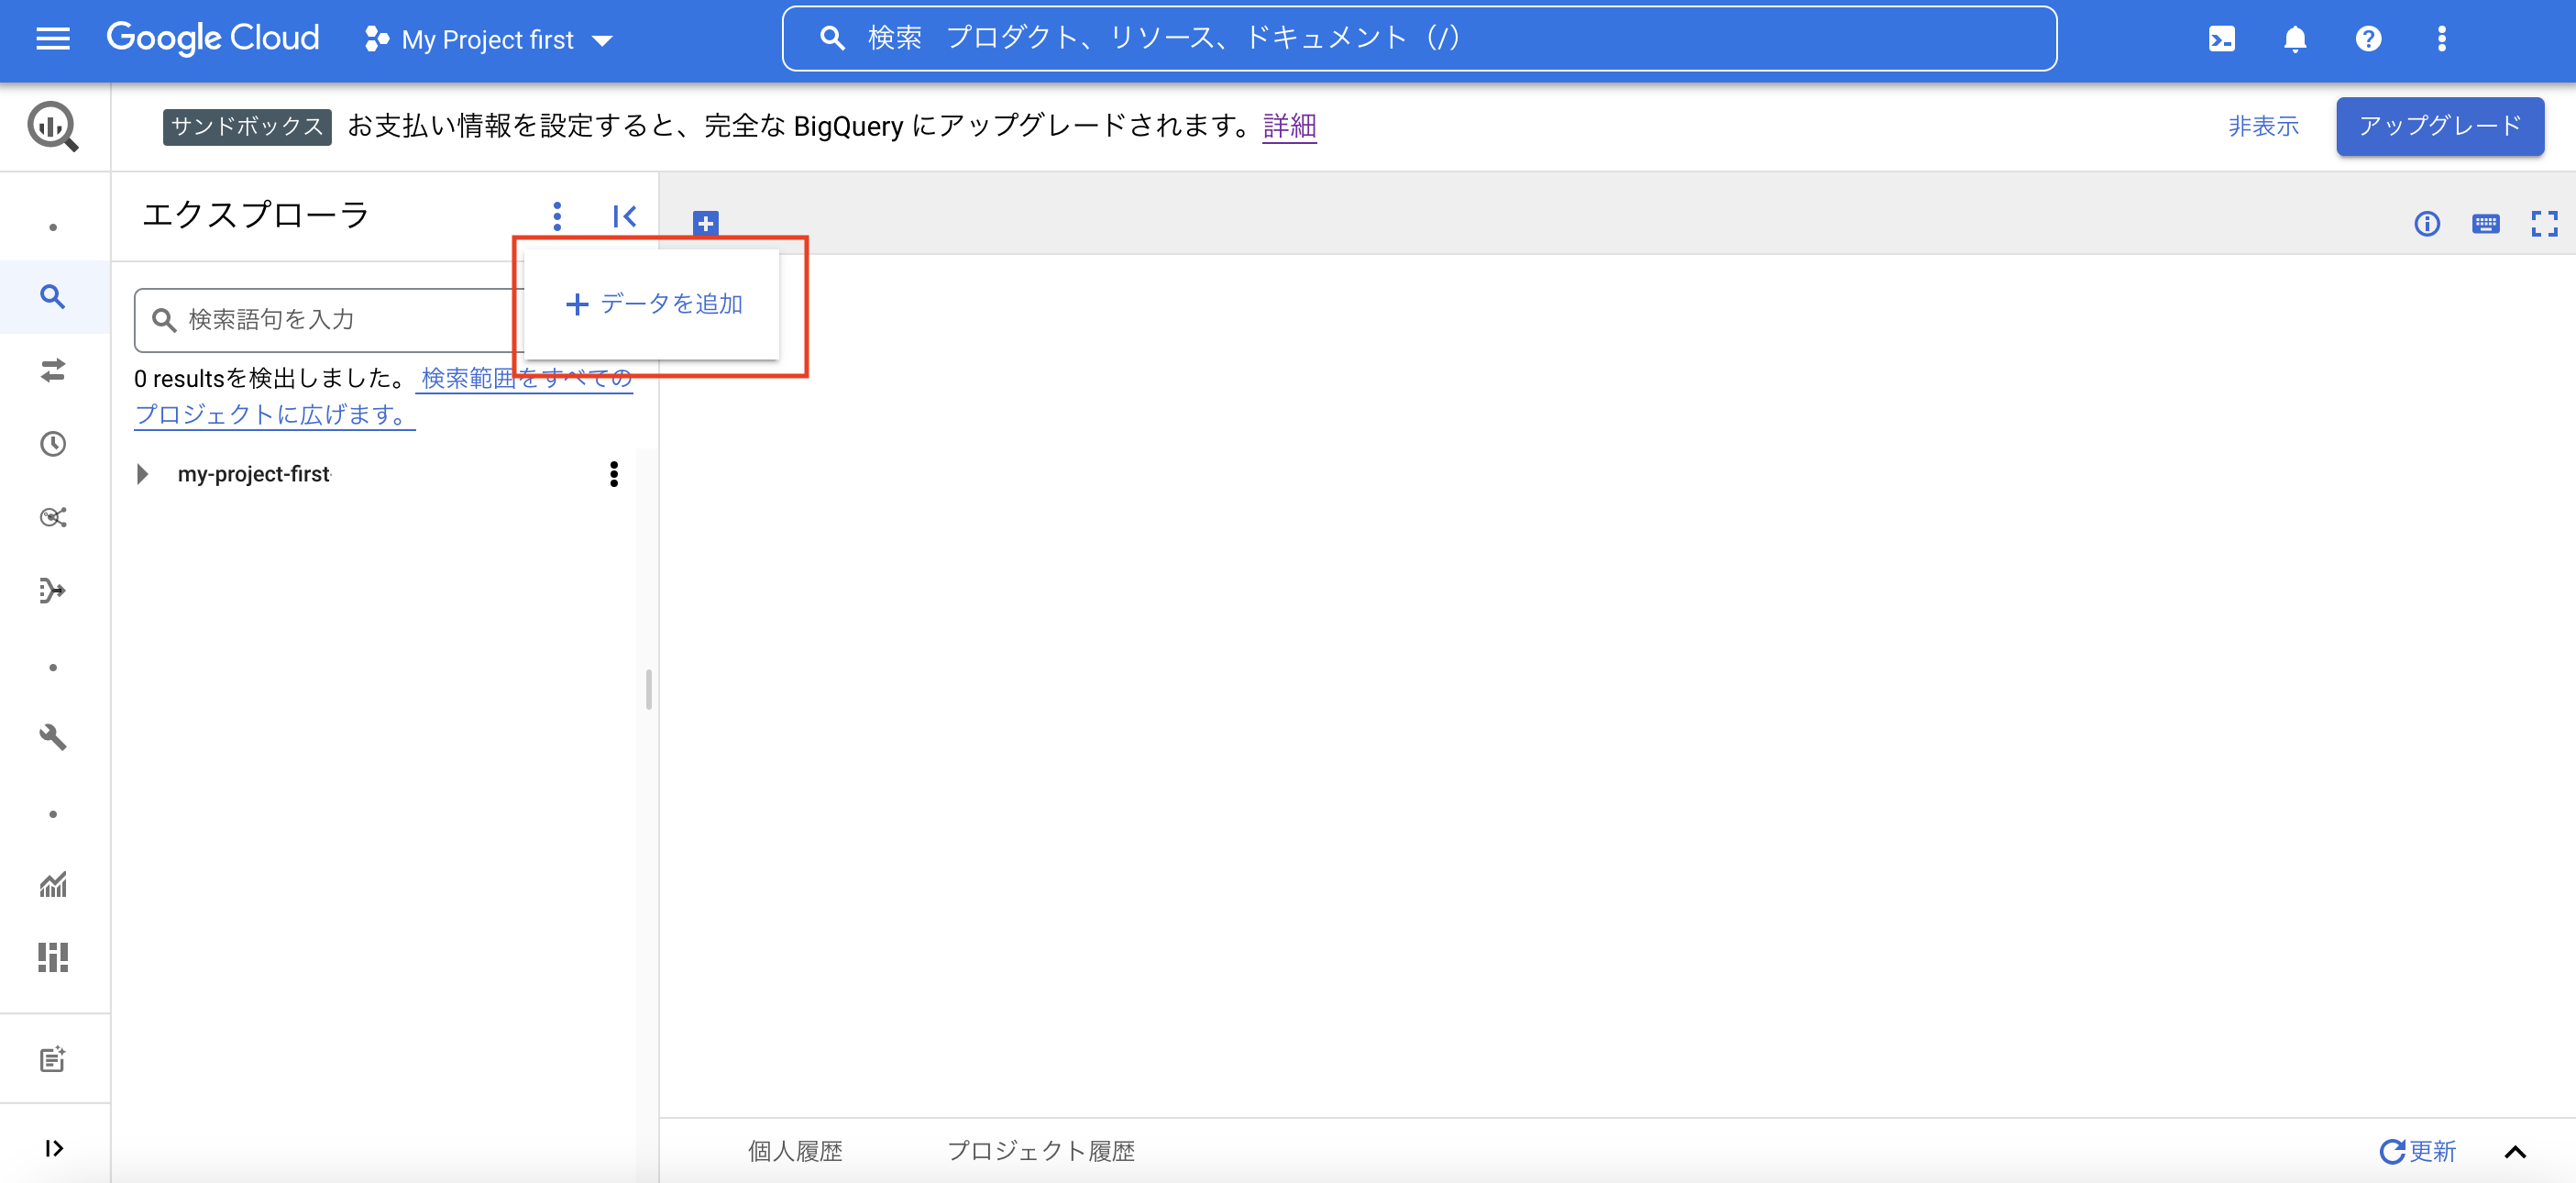Expand the left navigation sidebar
This screenshot has width=2576, height=1183.
pos(54,1148)
